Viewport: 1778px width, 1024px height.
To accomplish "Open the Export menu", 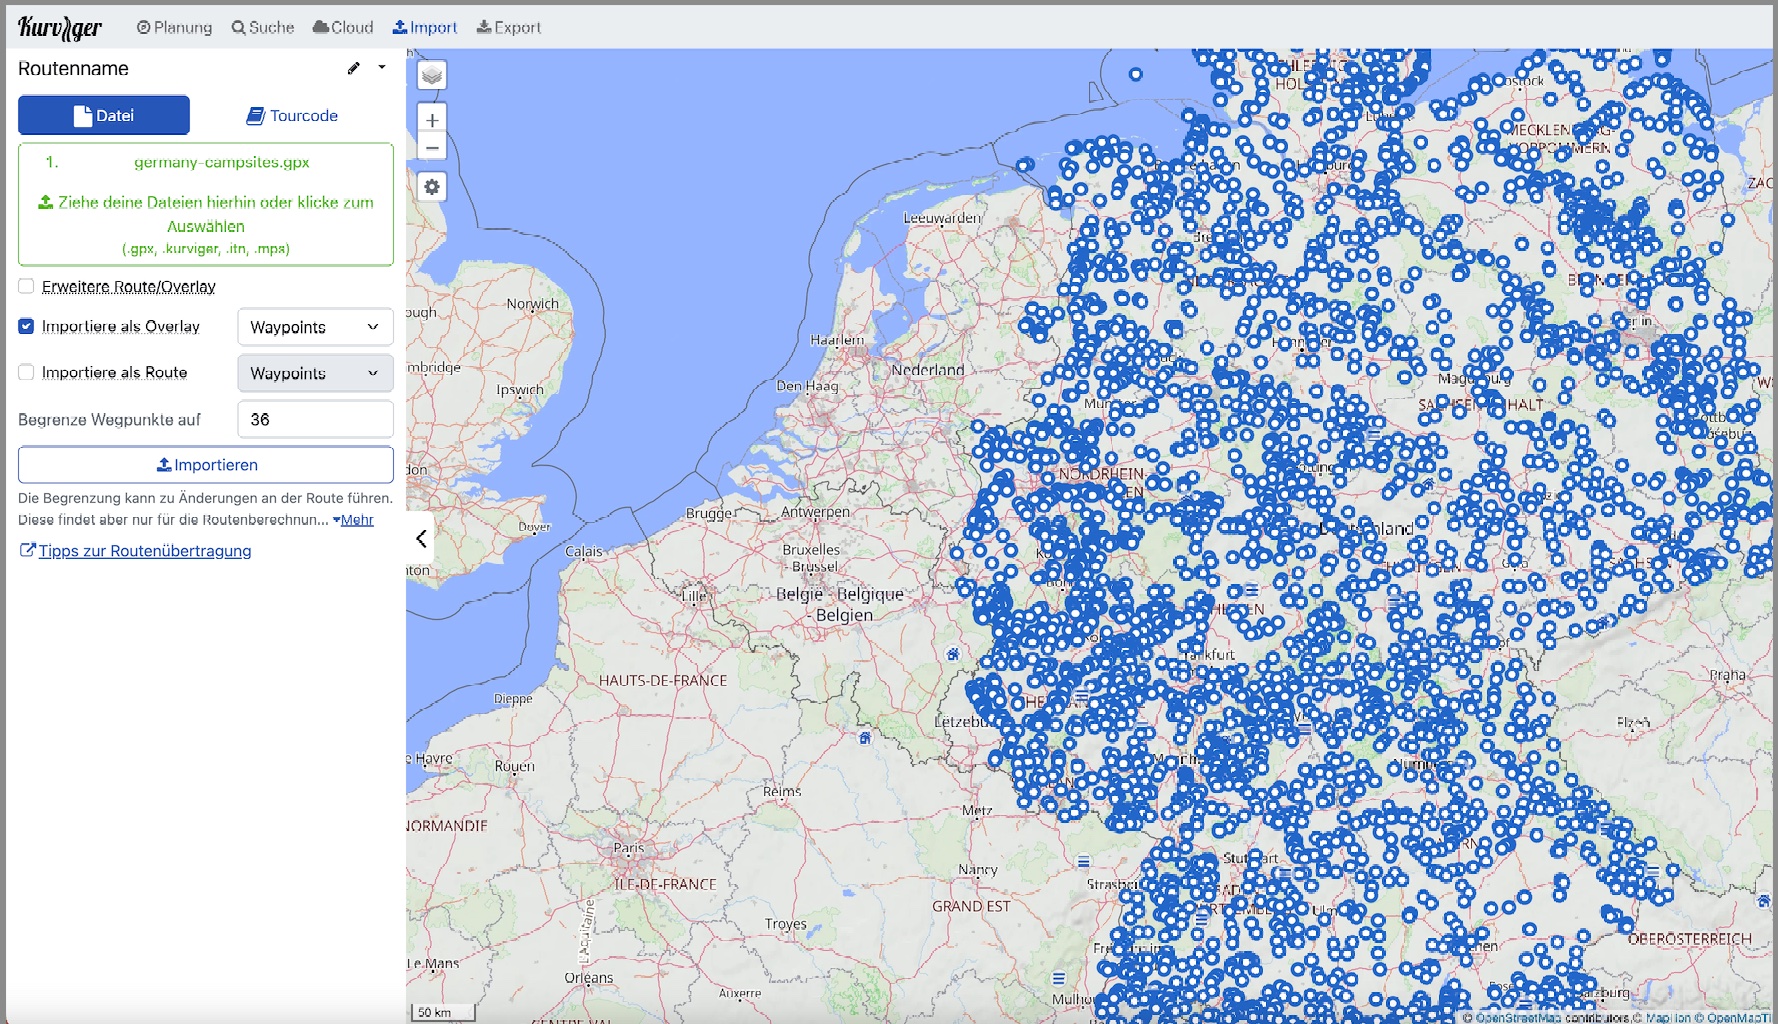I will 509,27.
